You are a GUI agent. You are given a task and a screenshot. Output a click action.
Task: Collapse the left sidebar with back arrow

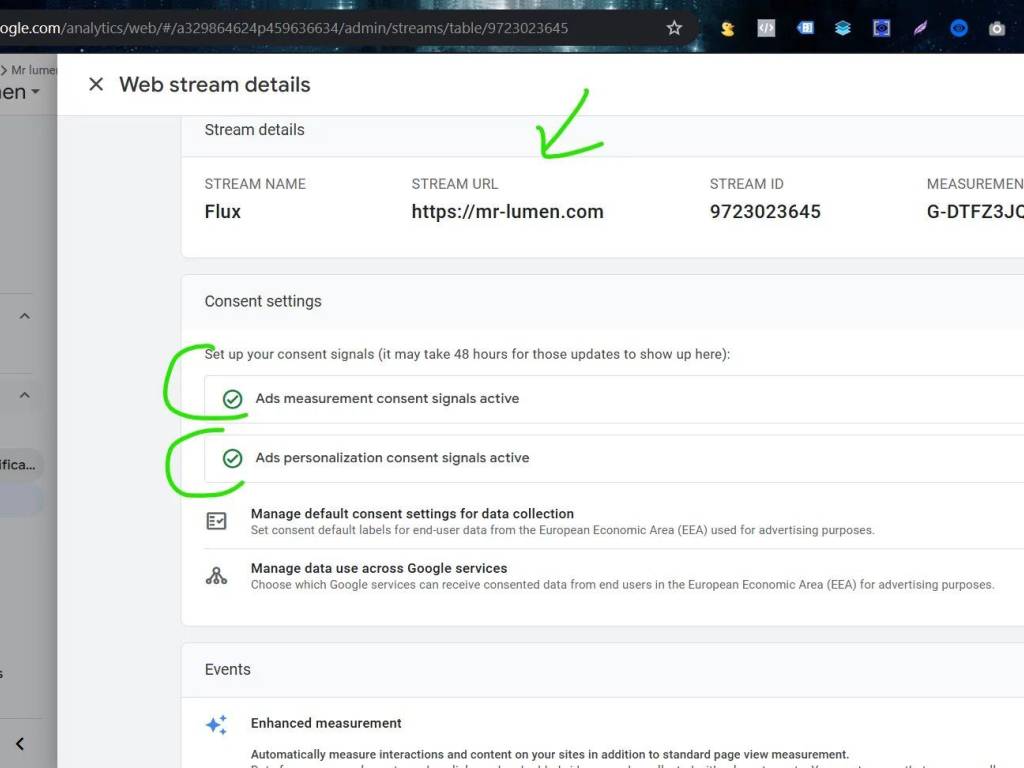click(20, 744)
